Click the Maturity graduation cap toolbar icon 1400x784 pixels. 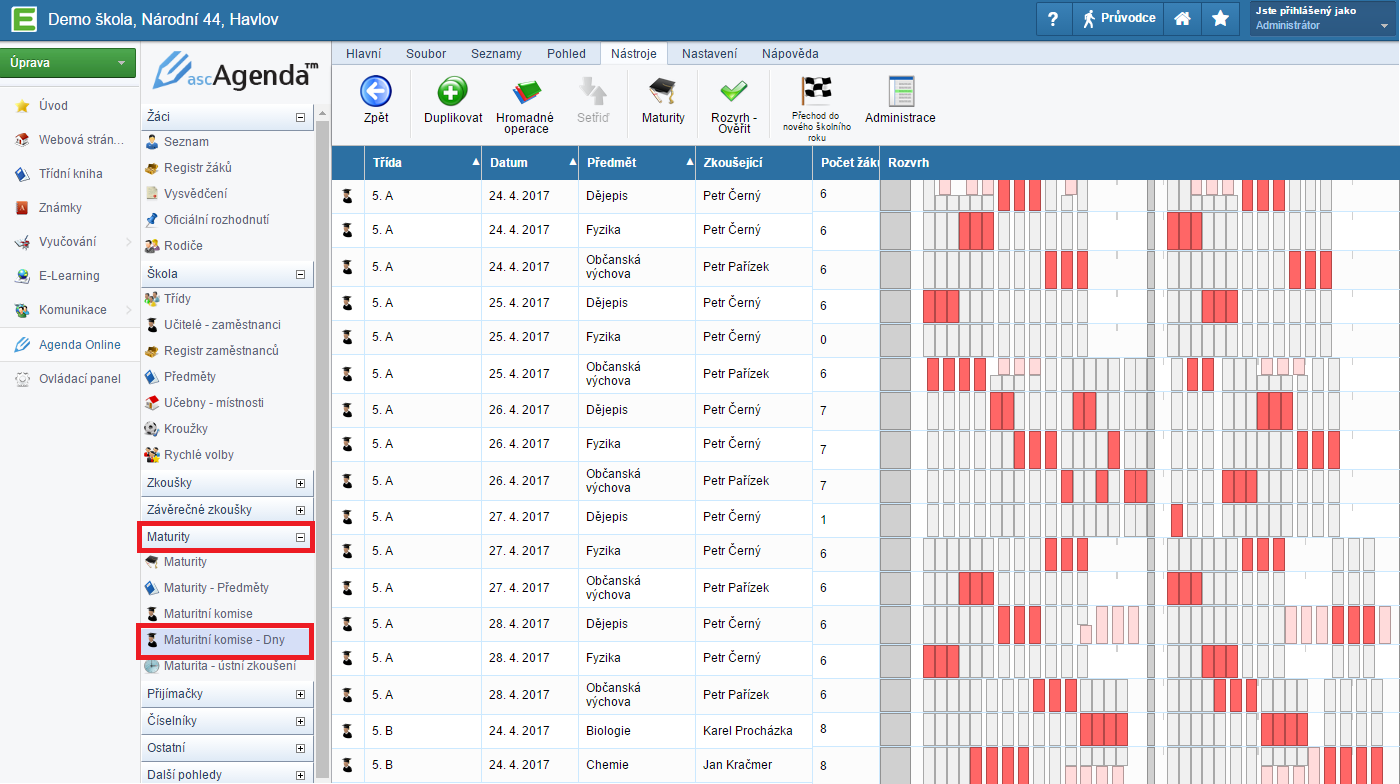[x=662, y=92]
